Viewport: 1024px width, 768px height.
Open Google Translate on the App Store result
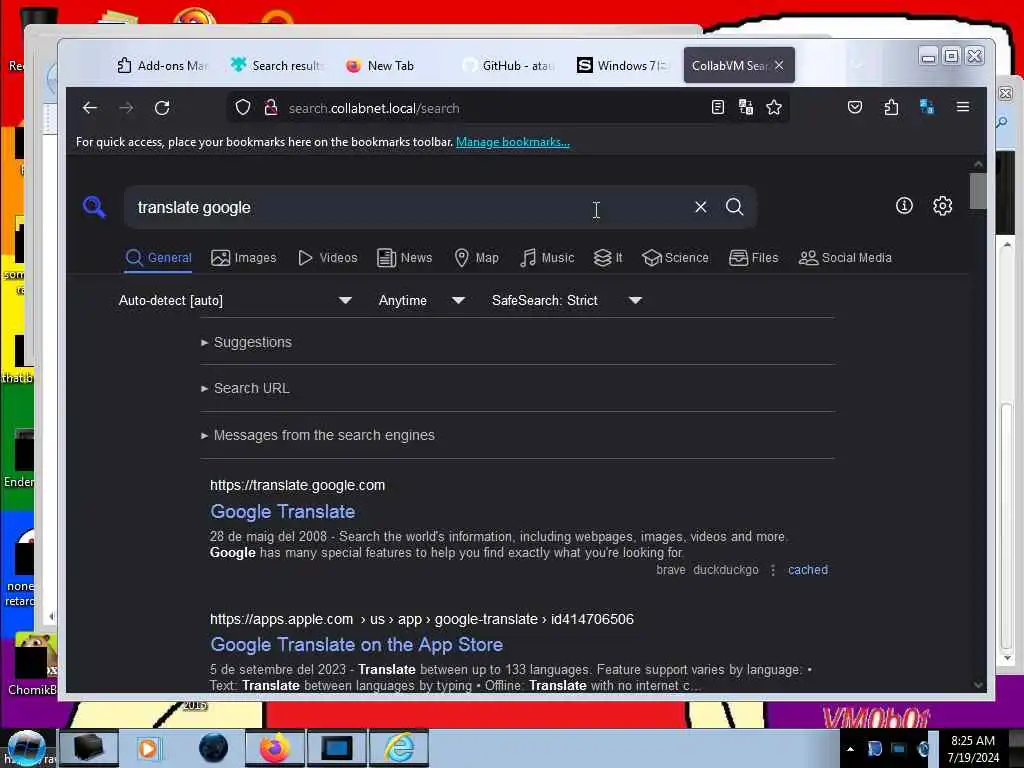(x=357, y=645)
